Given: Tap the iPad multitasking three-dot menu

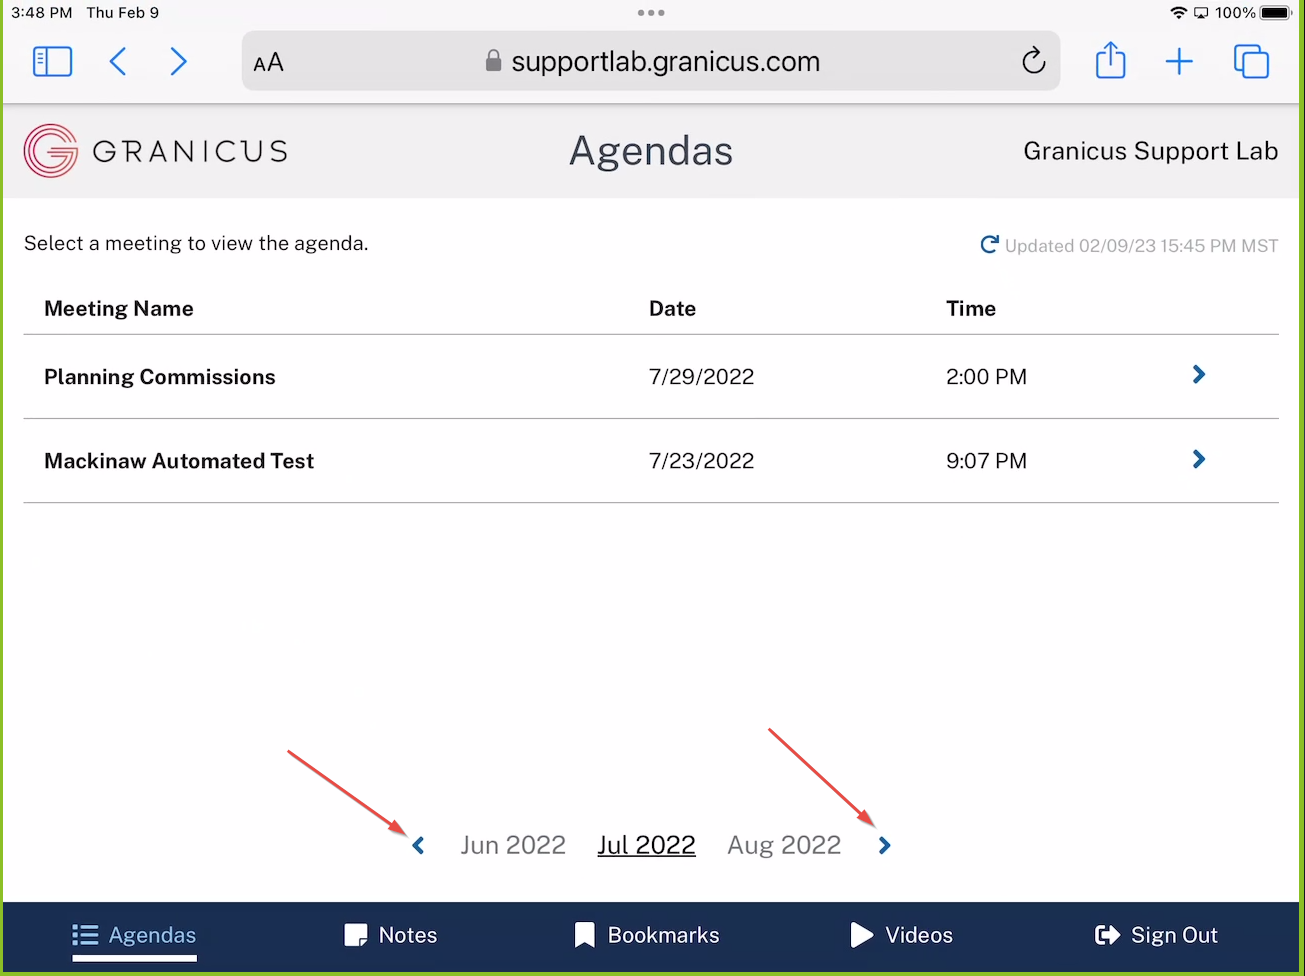Looking at the screenshot, I should [651, 13].
